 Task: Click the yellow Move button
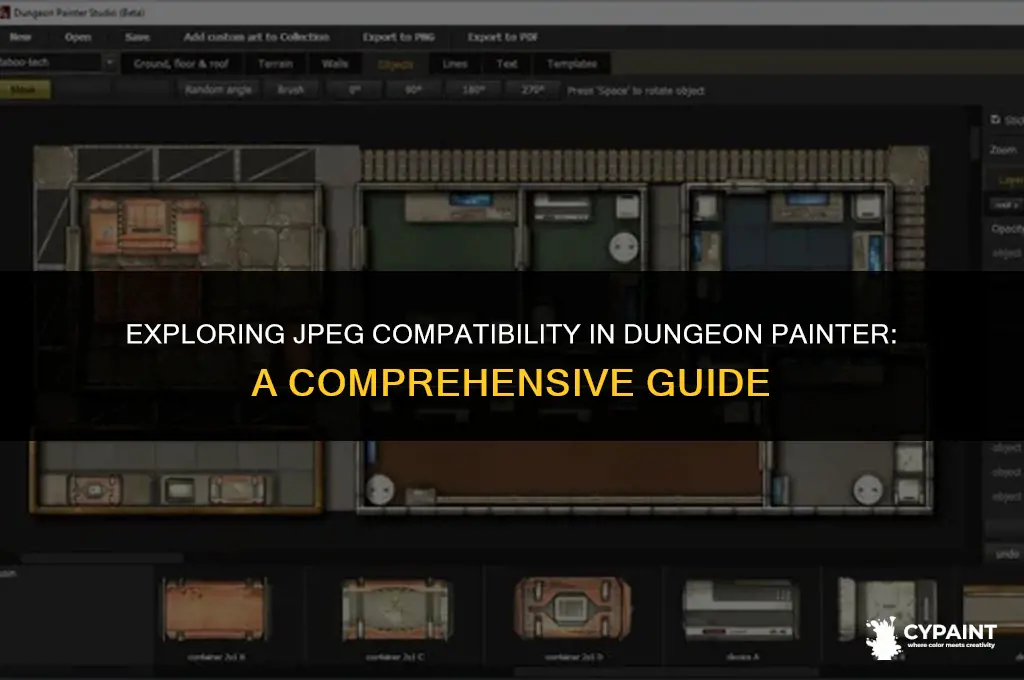click(x=24, y=89)
